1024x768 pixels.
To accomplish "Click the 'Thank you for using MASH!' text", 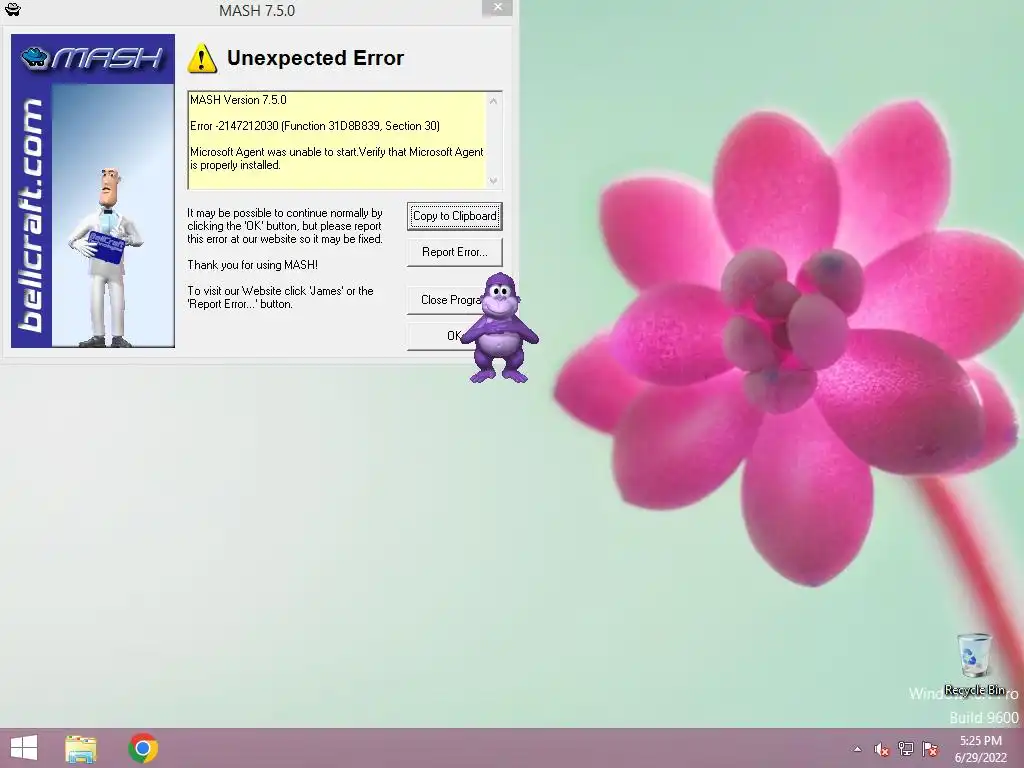I will tap(253, 265).
